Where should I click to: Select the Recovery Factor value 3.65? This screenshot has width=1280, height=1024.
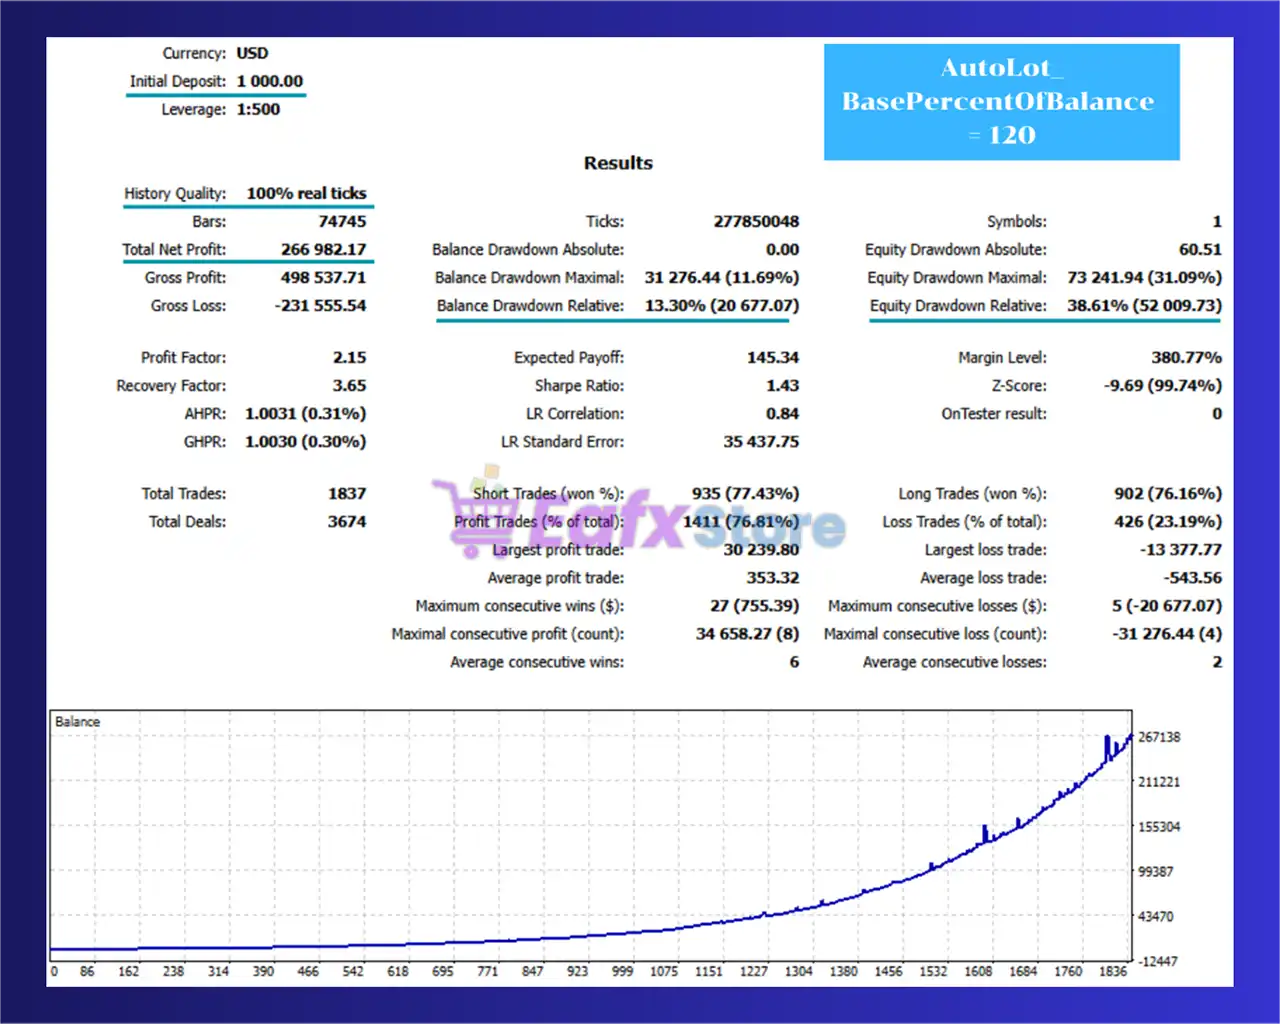(x=349, y=385)
